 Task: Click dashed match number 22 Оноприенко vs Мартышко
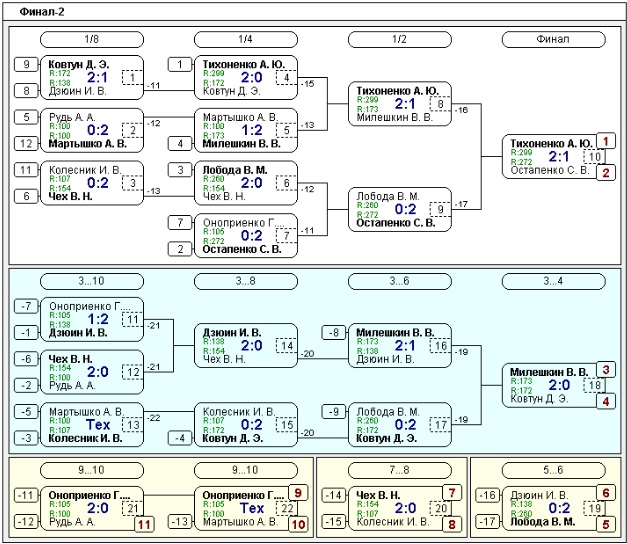pyautogui.click(x=286, y=508)
